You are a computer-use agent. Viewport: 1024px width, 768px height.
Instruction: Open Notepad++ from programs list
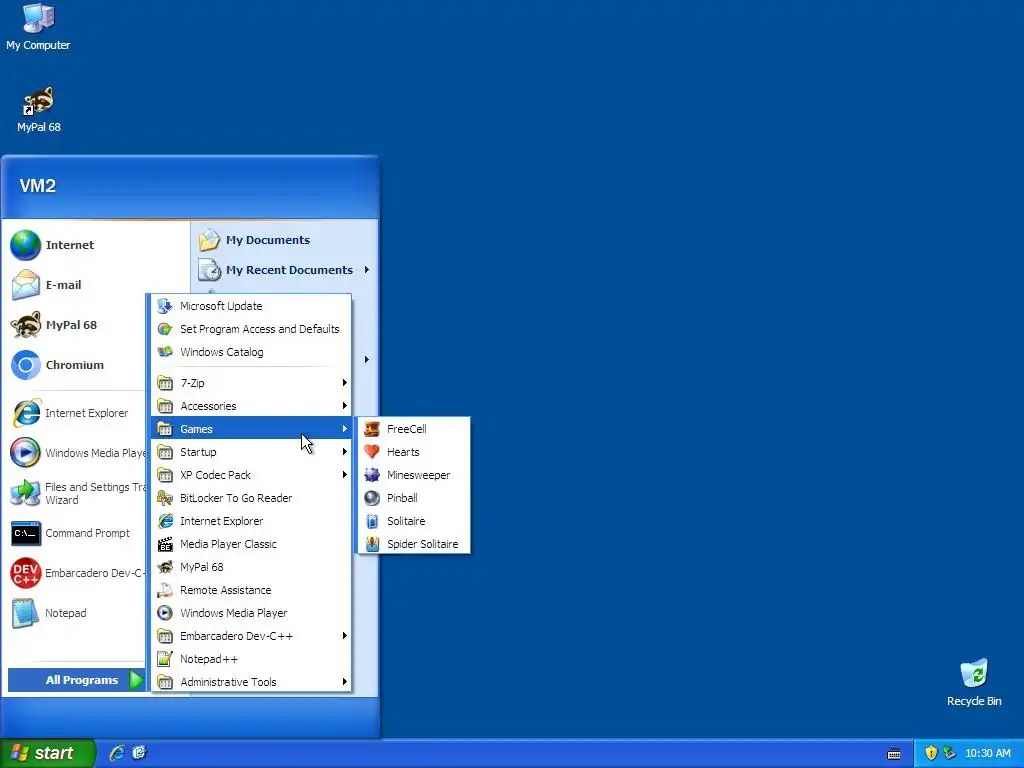coord(251,659)
